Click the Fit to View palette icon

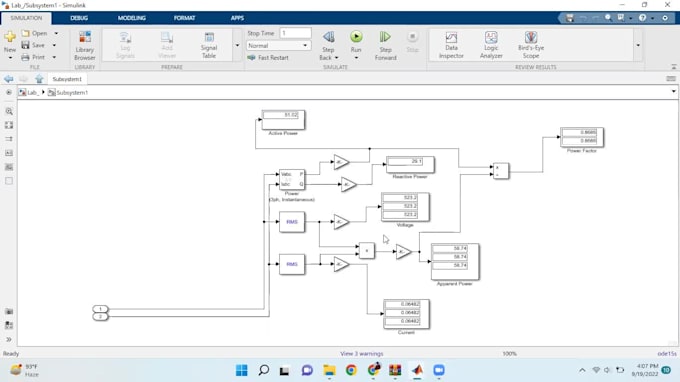click(x=9, y=125)
